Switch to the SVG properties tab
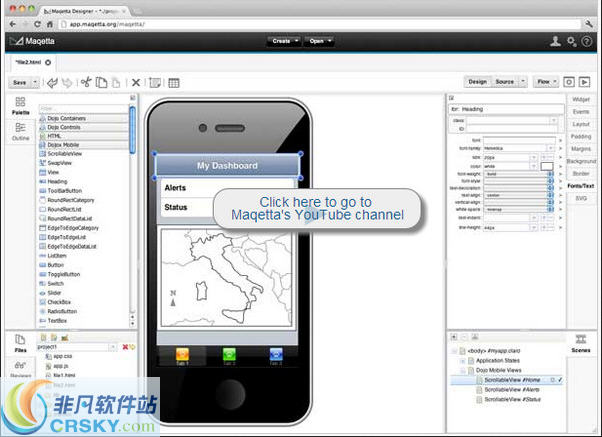Viewport: 602px width, 437px height. tap(581, 198)
